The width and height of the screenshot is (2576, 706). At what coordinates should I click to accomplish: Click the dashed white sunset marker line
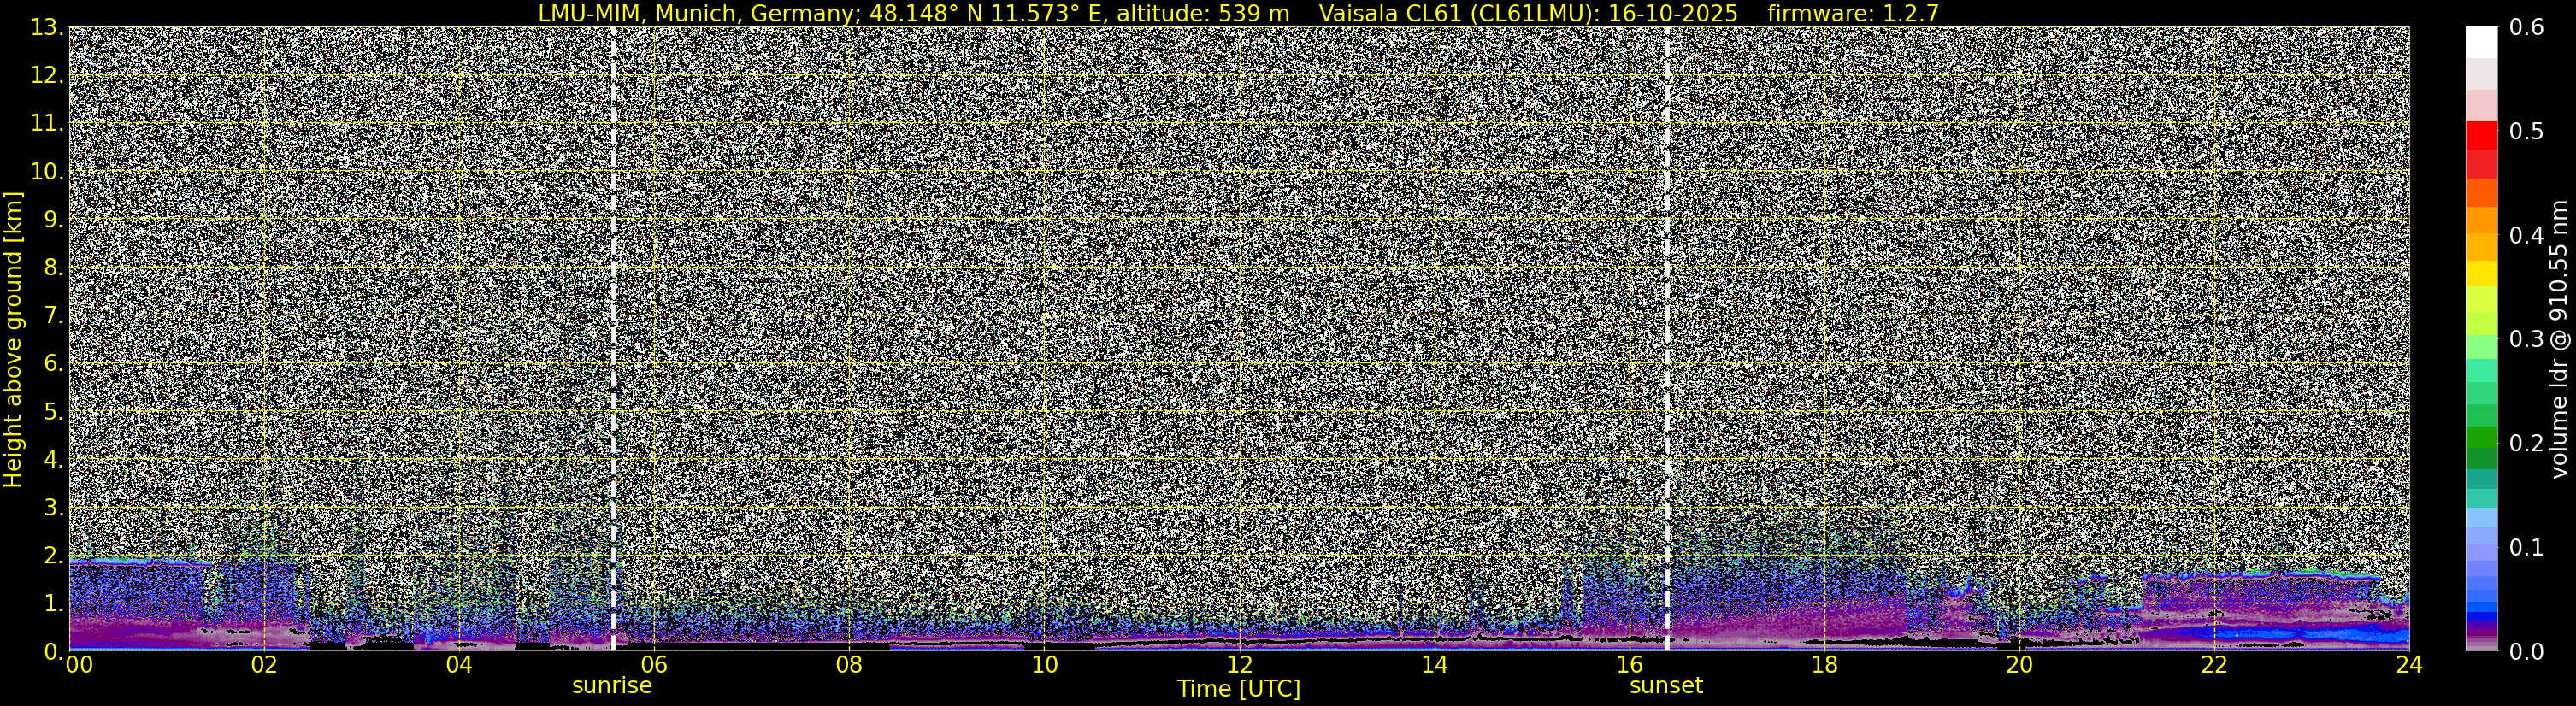coord(1667,339)
